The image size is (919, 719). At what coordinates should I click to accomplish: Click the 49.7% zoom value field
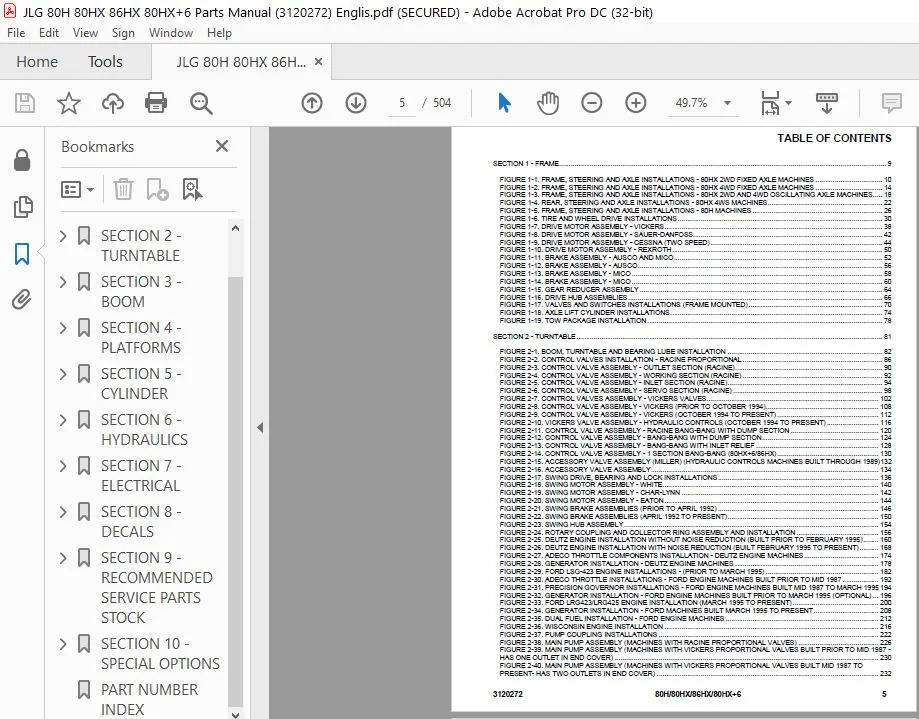click(692, 103)
